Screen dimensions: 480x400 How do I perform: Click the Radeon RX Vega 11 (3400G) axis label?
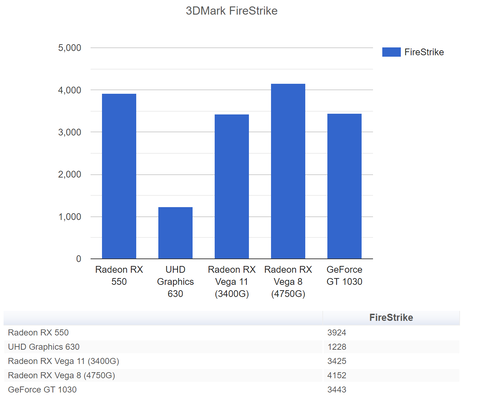click(x=232, y=282)
